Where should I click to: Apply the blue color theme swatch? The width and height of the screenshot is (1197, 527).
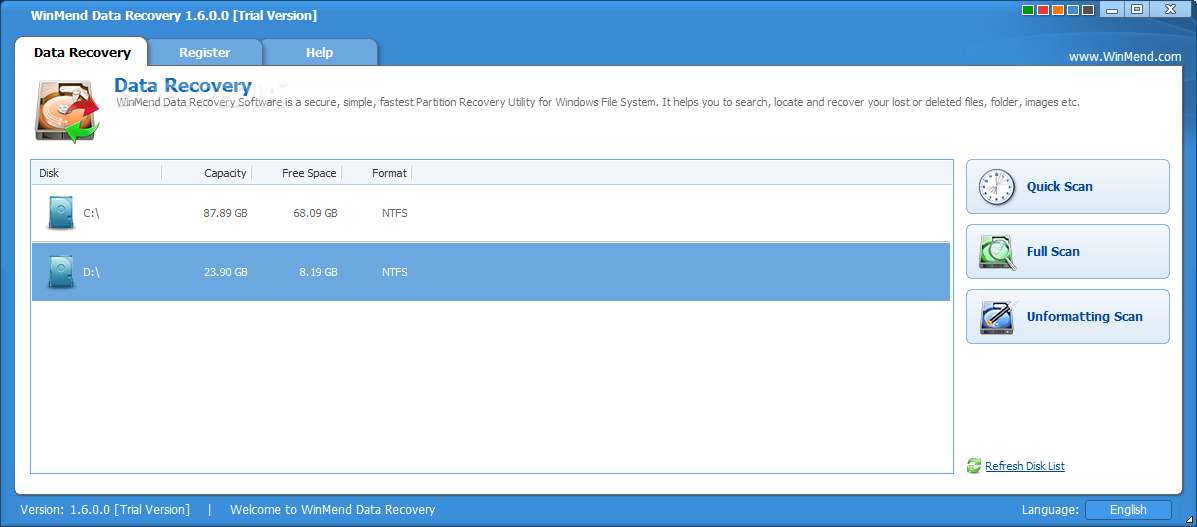(1073, 11)
